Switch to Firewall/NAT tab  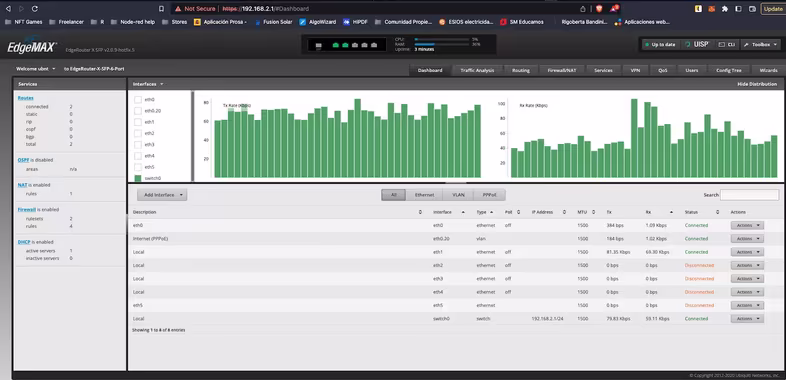point(561,70)
